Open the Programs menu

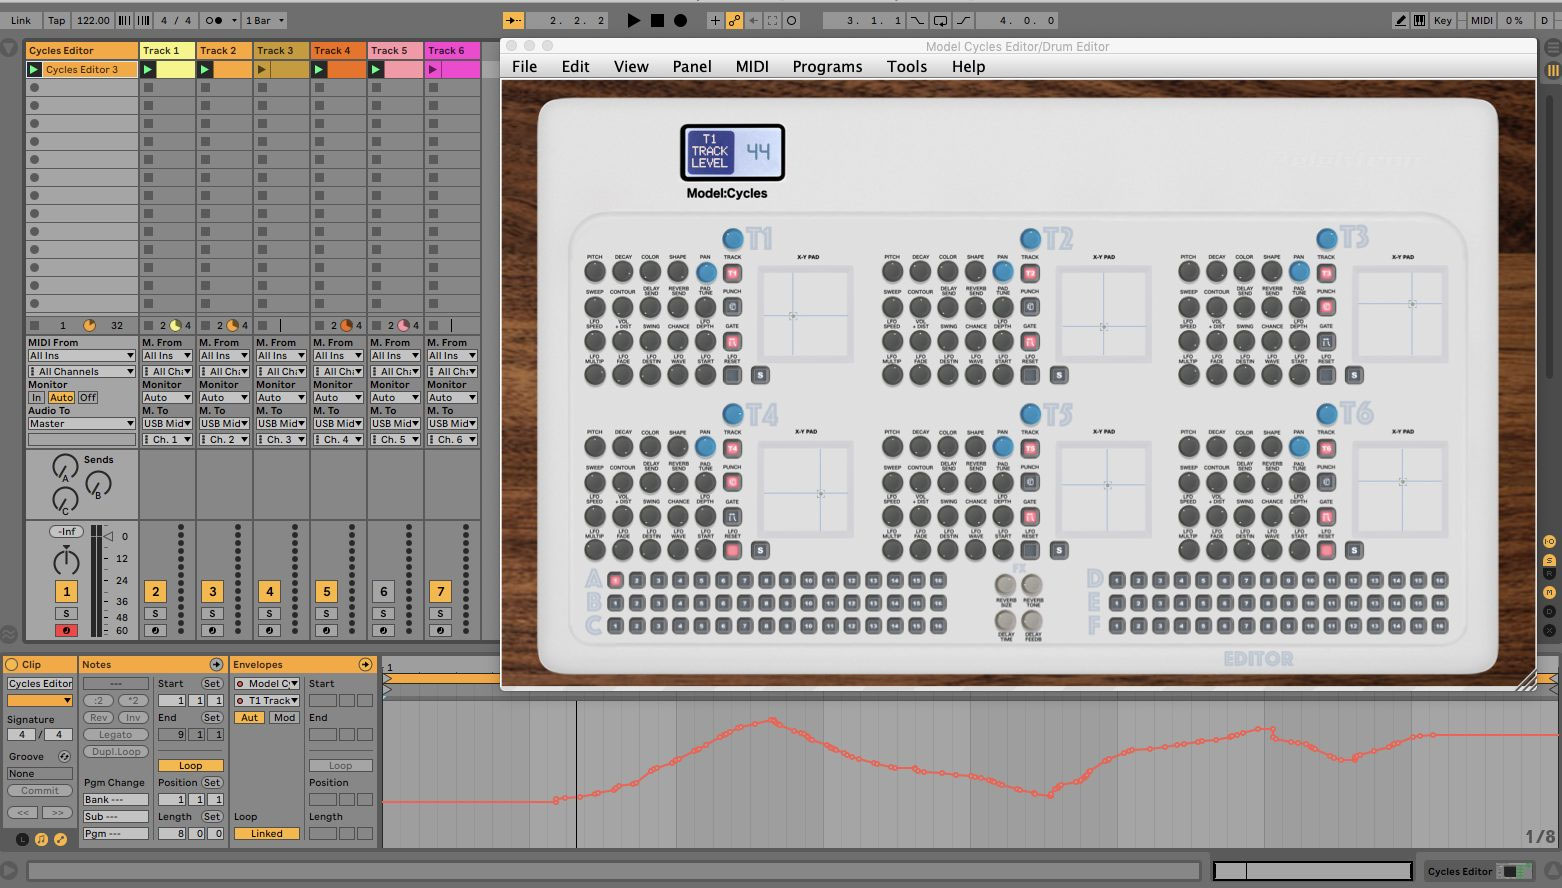tap(826, 67)
